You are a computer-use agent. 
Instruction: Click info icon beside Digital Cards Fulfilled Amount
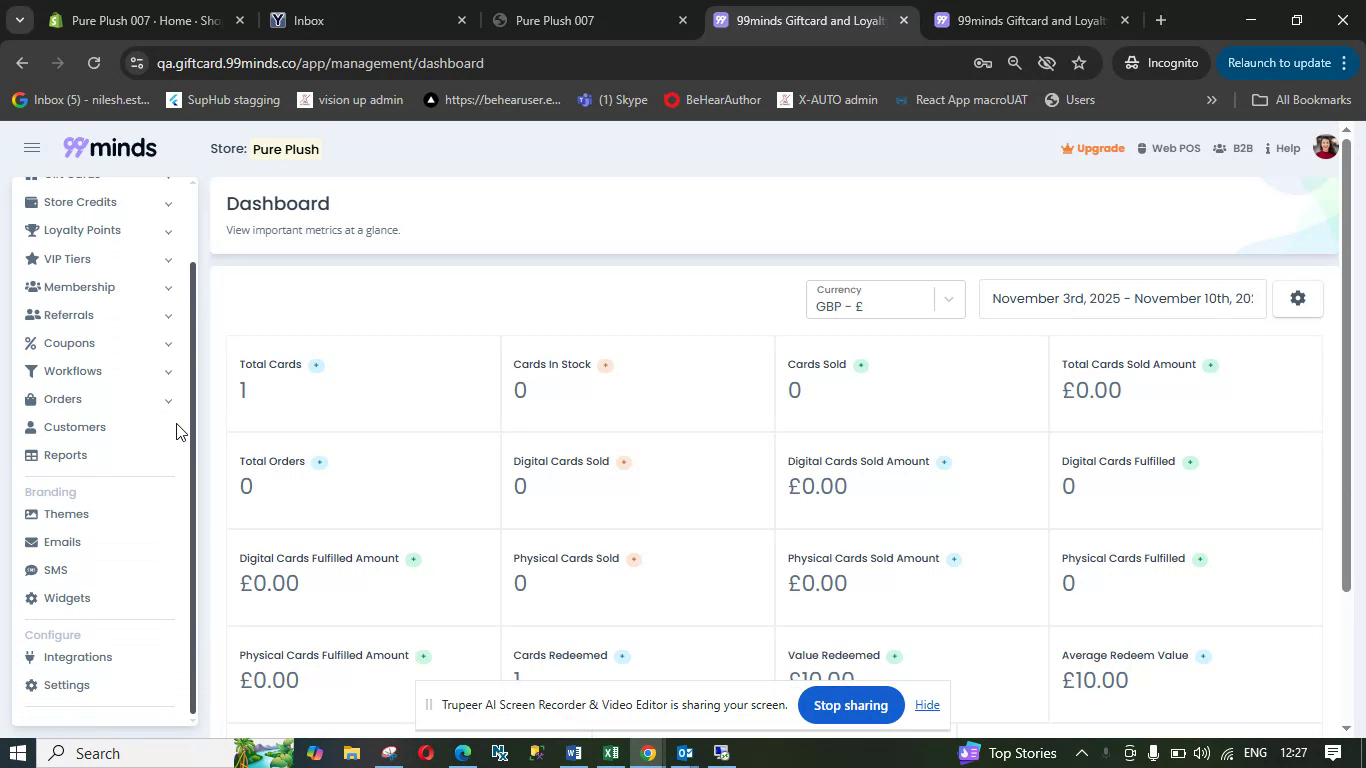point(413,559)
